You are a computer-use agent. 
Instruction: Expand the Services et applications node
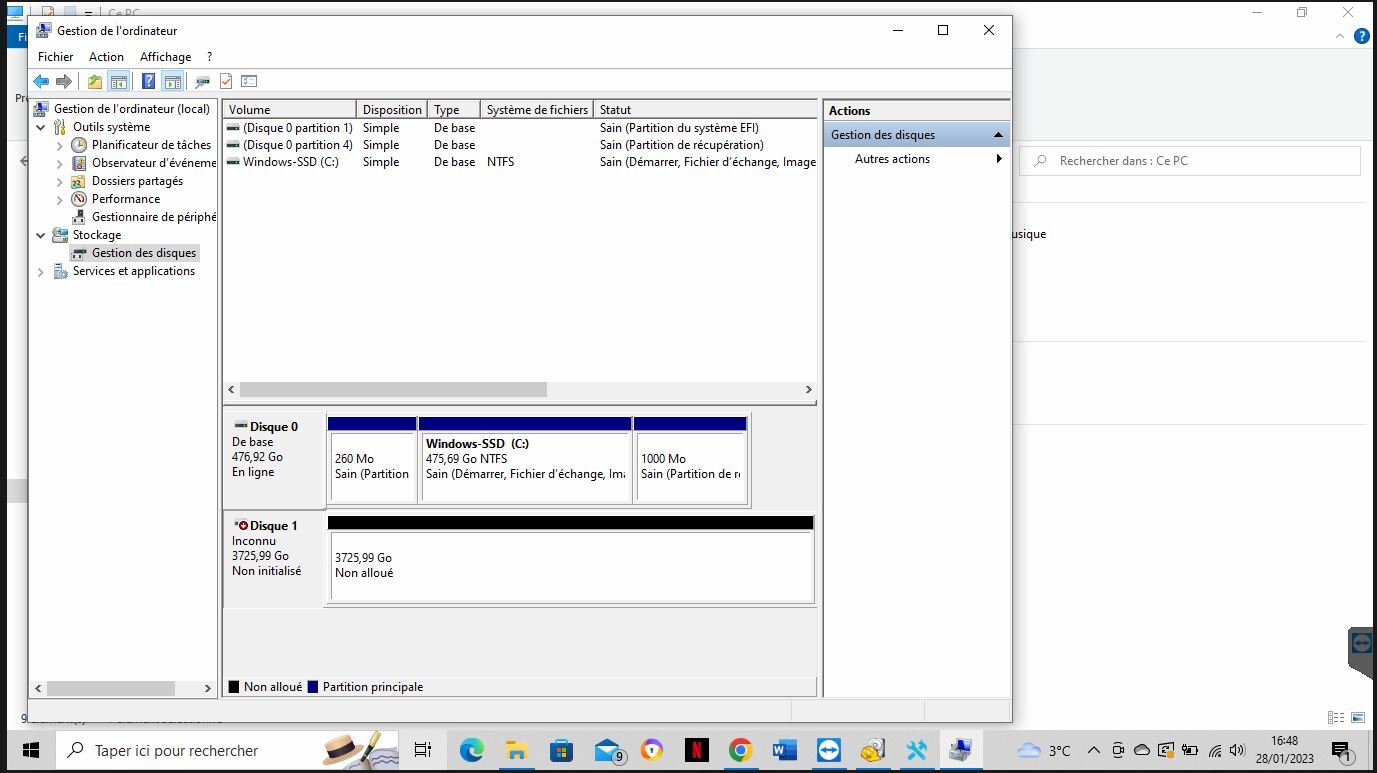click(x=41, y=271)
